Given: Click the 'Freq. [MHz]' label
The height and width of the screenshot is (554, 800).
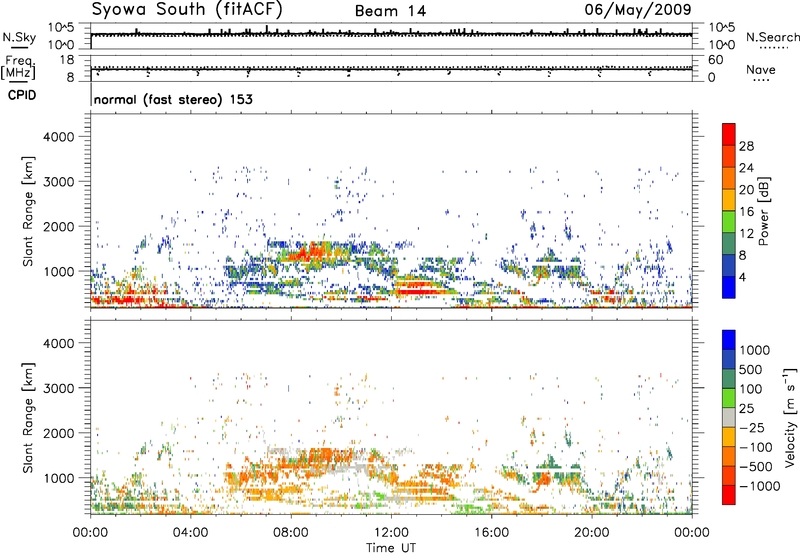Looking at the screenshot, I should coord(18,67).
